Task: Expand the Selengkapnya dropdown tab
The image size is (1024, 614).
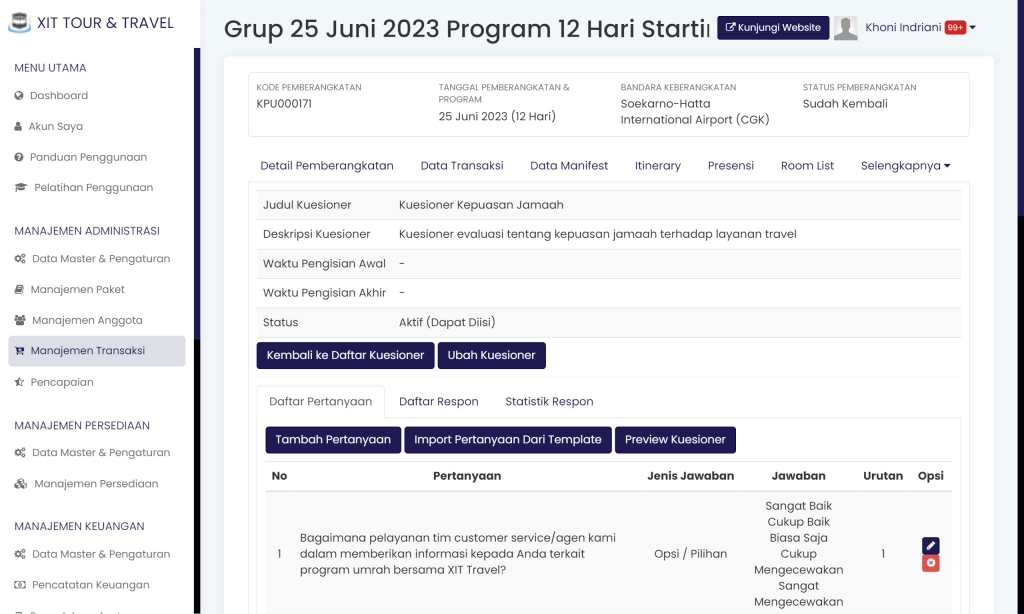Action: (905, 166)
